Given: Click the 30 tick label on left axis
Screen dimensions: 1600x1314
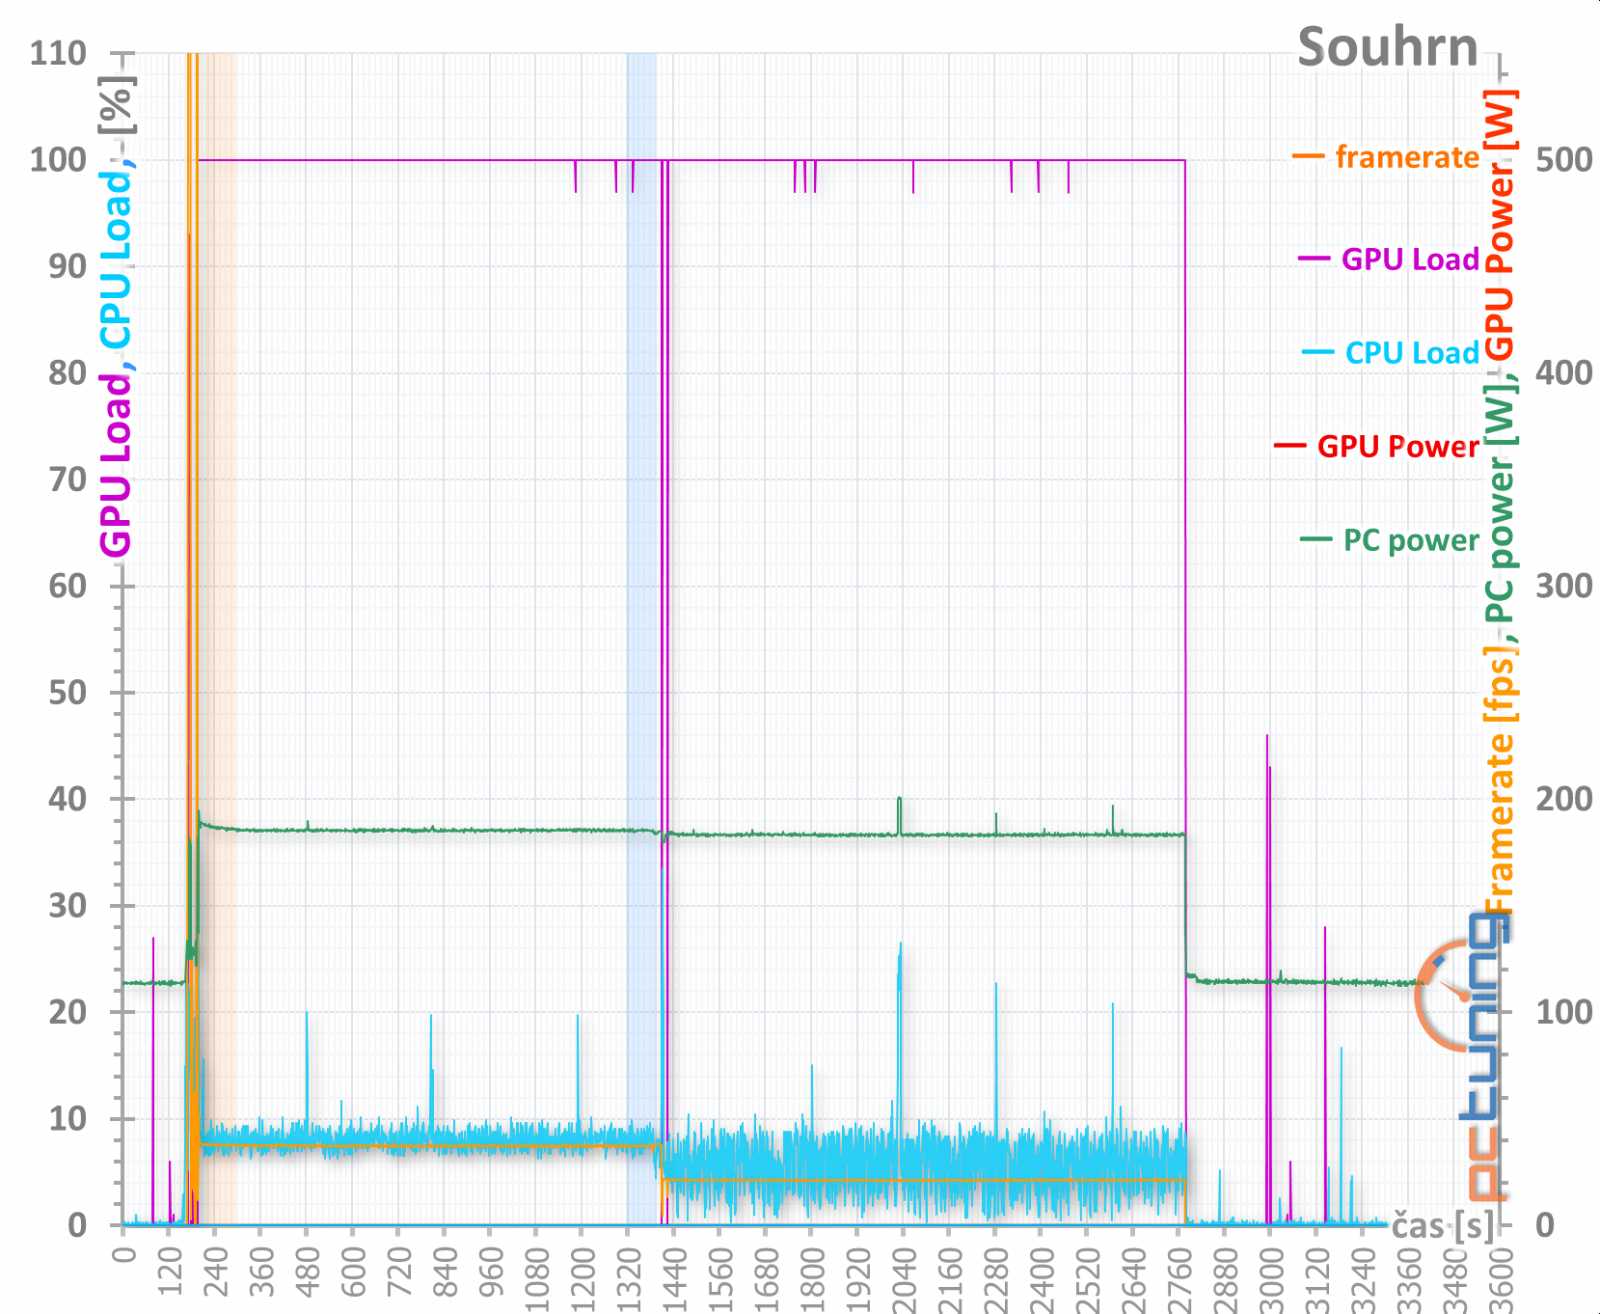Looking at the screenshot, I should pyautogui.click(x=67, y=906).
